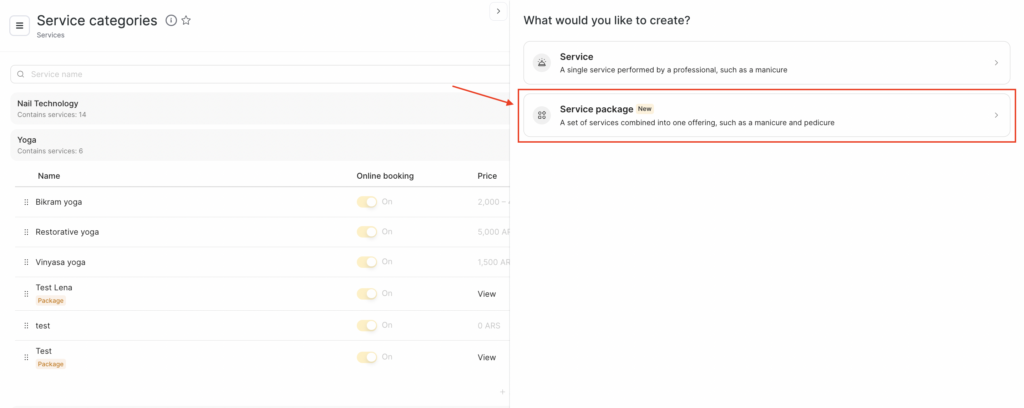Image resolution: width=1024 pixels, height=408 pixels.
Task: Click the info icon beside Service categories
Action: pos(171,21)
